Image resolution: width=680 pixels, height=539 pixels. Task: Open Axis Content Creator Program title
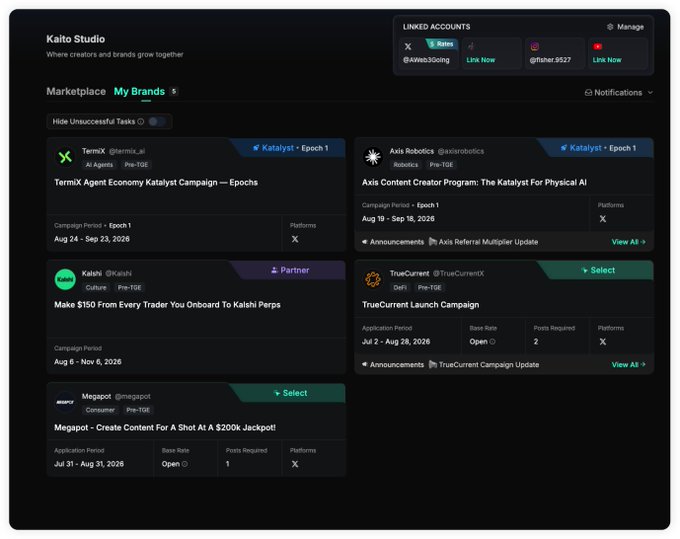pos(474,182)
